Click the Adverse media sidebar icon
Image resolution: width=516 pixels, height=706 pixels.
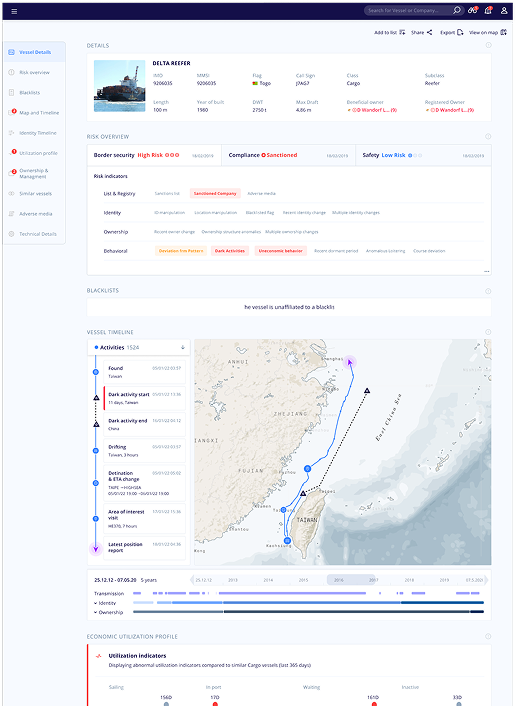pos(11,214)
